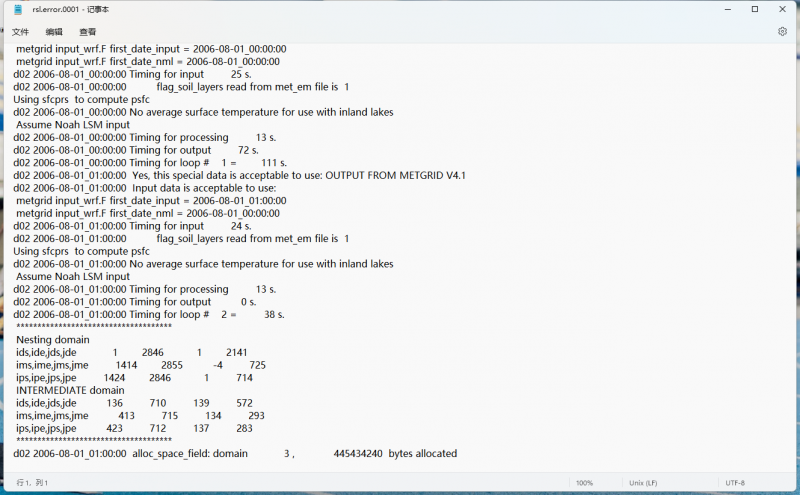The image size is (800, 495).
Task: Click the line and column position indicator
Action: [x=32, y=483]
